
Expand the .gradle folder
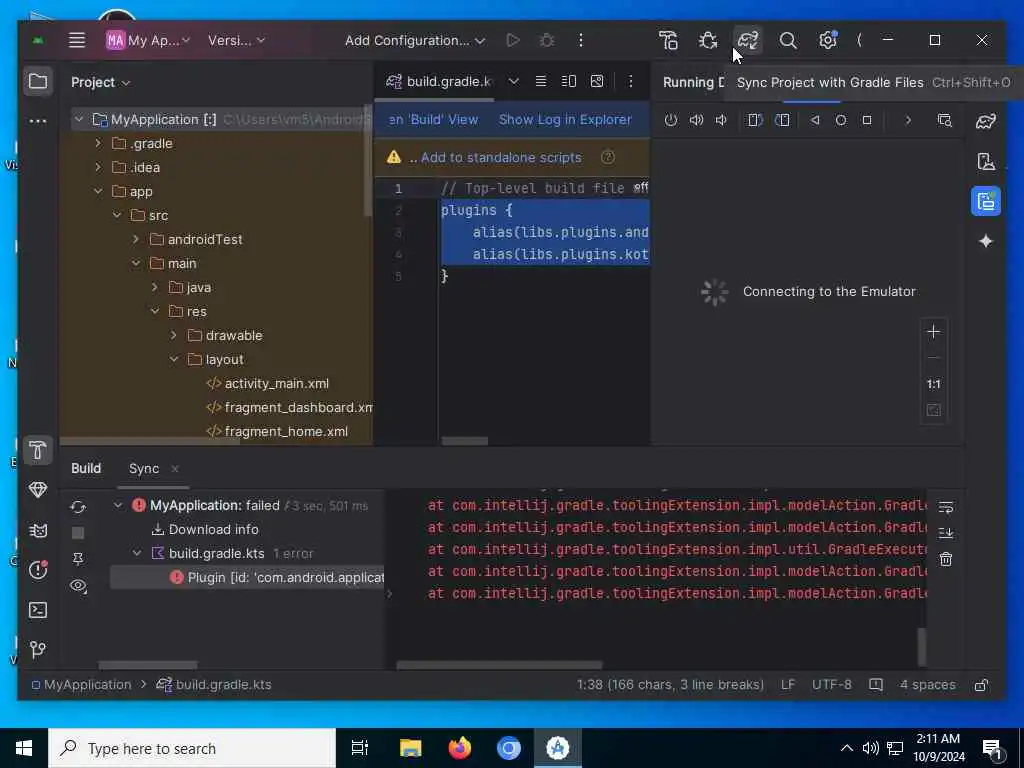pos(98,144)
